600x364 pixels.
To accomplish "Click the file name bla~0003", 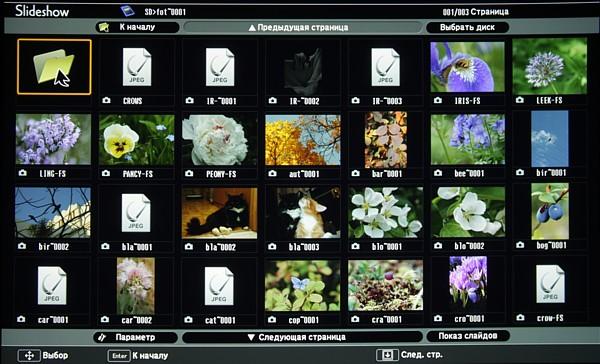I will 304,247.
